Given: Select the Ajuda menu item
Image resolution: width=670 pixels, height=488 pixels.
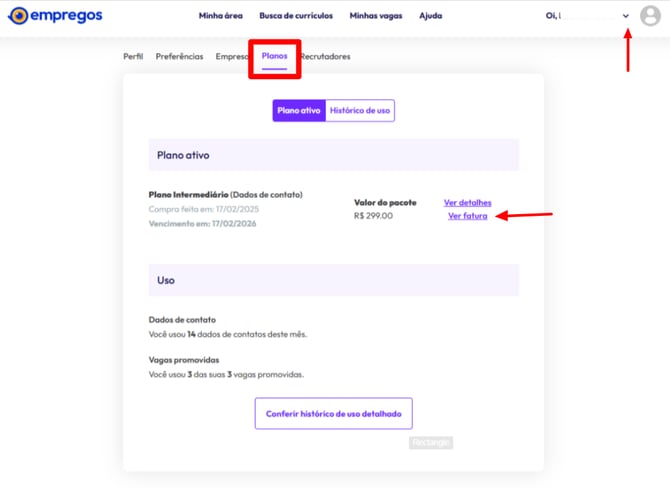Looking at the screenshot, I should pyautogui.click(x=430, y=16).
